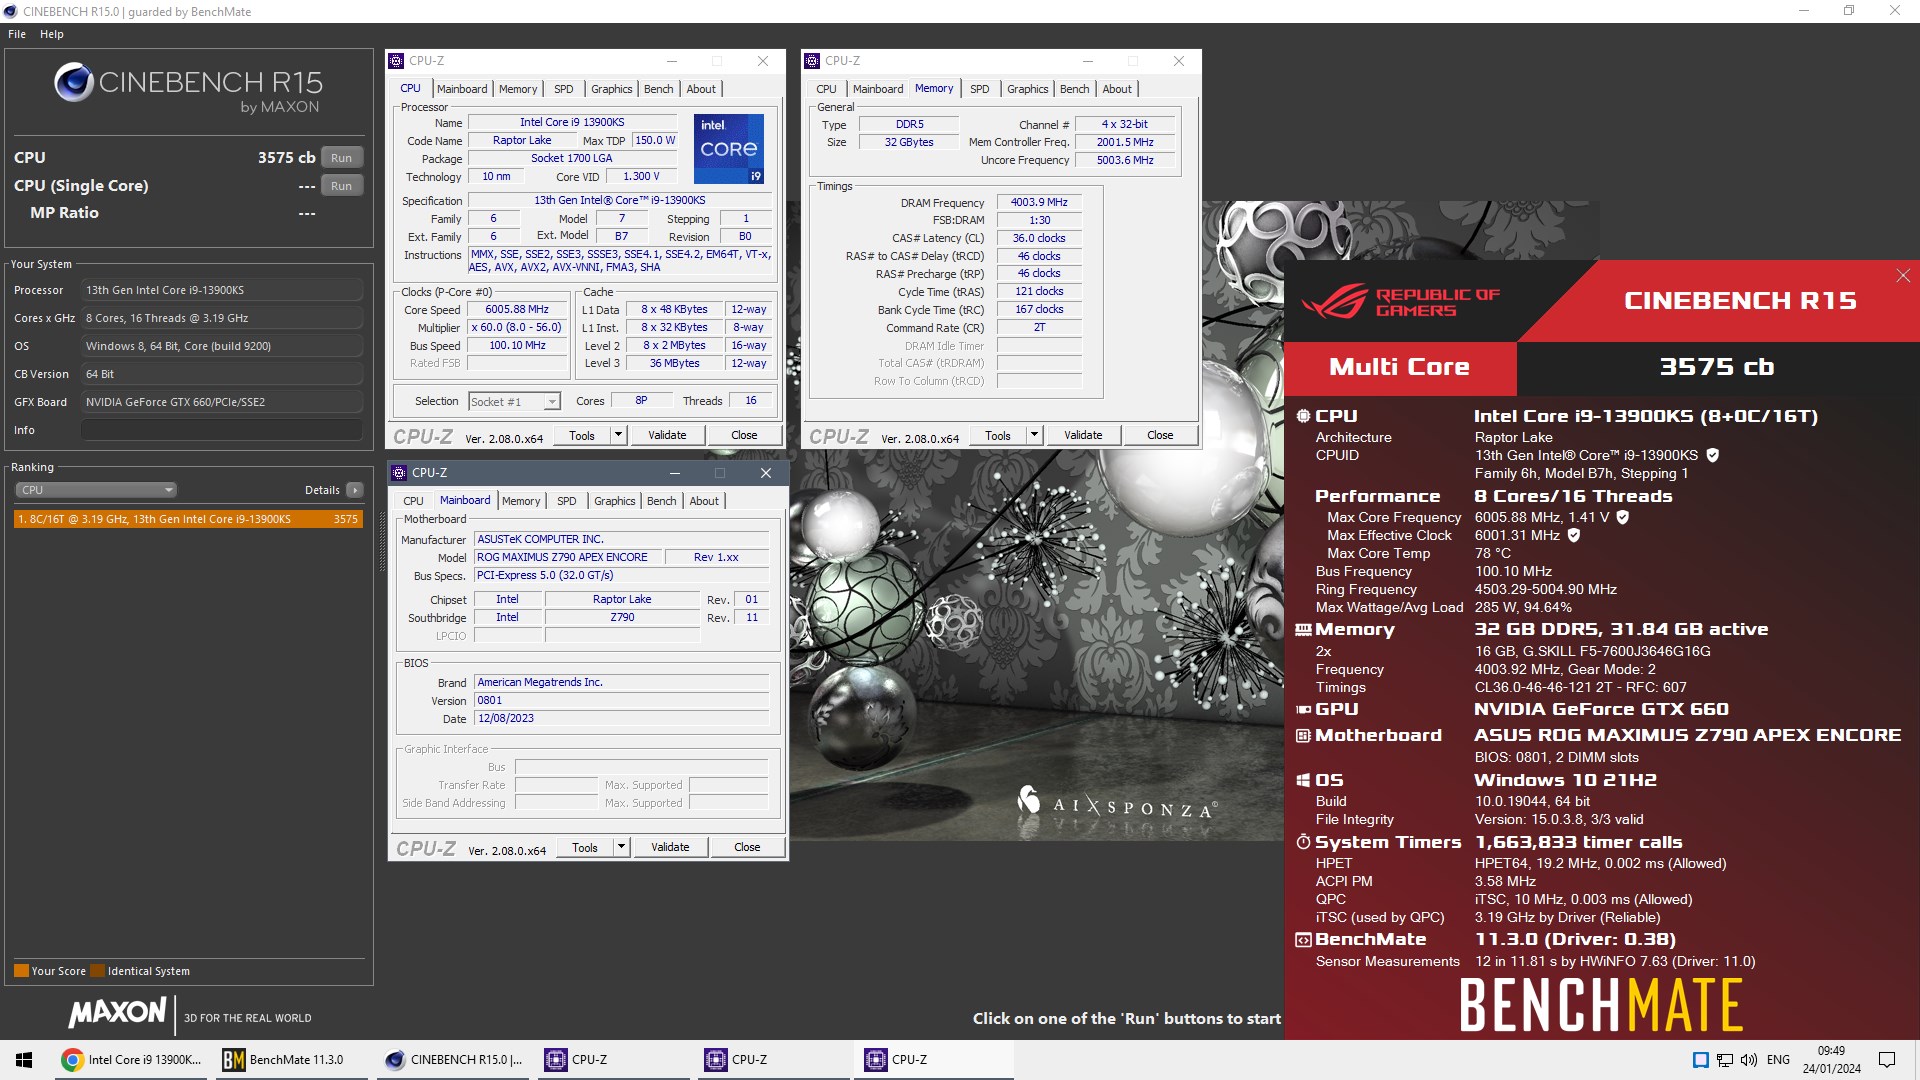Viewport: 1920px width, 1080px height.
Task: Open Memory tab in CPU-Z Mainboard window
Action: pyautogui.click(x=521, y=501)
